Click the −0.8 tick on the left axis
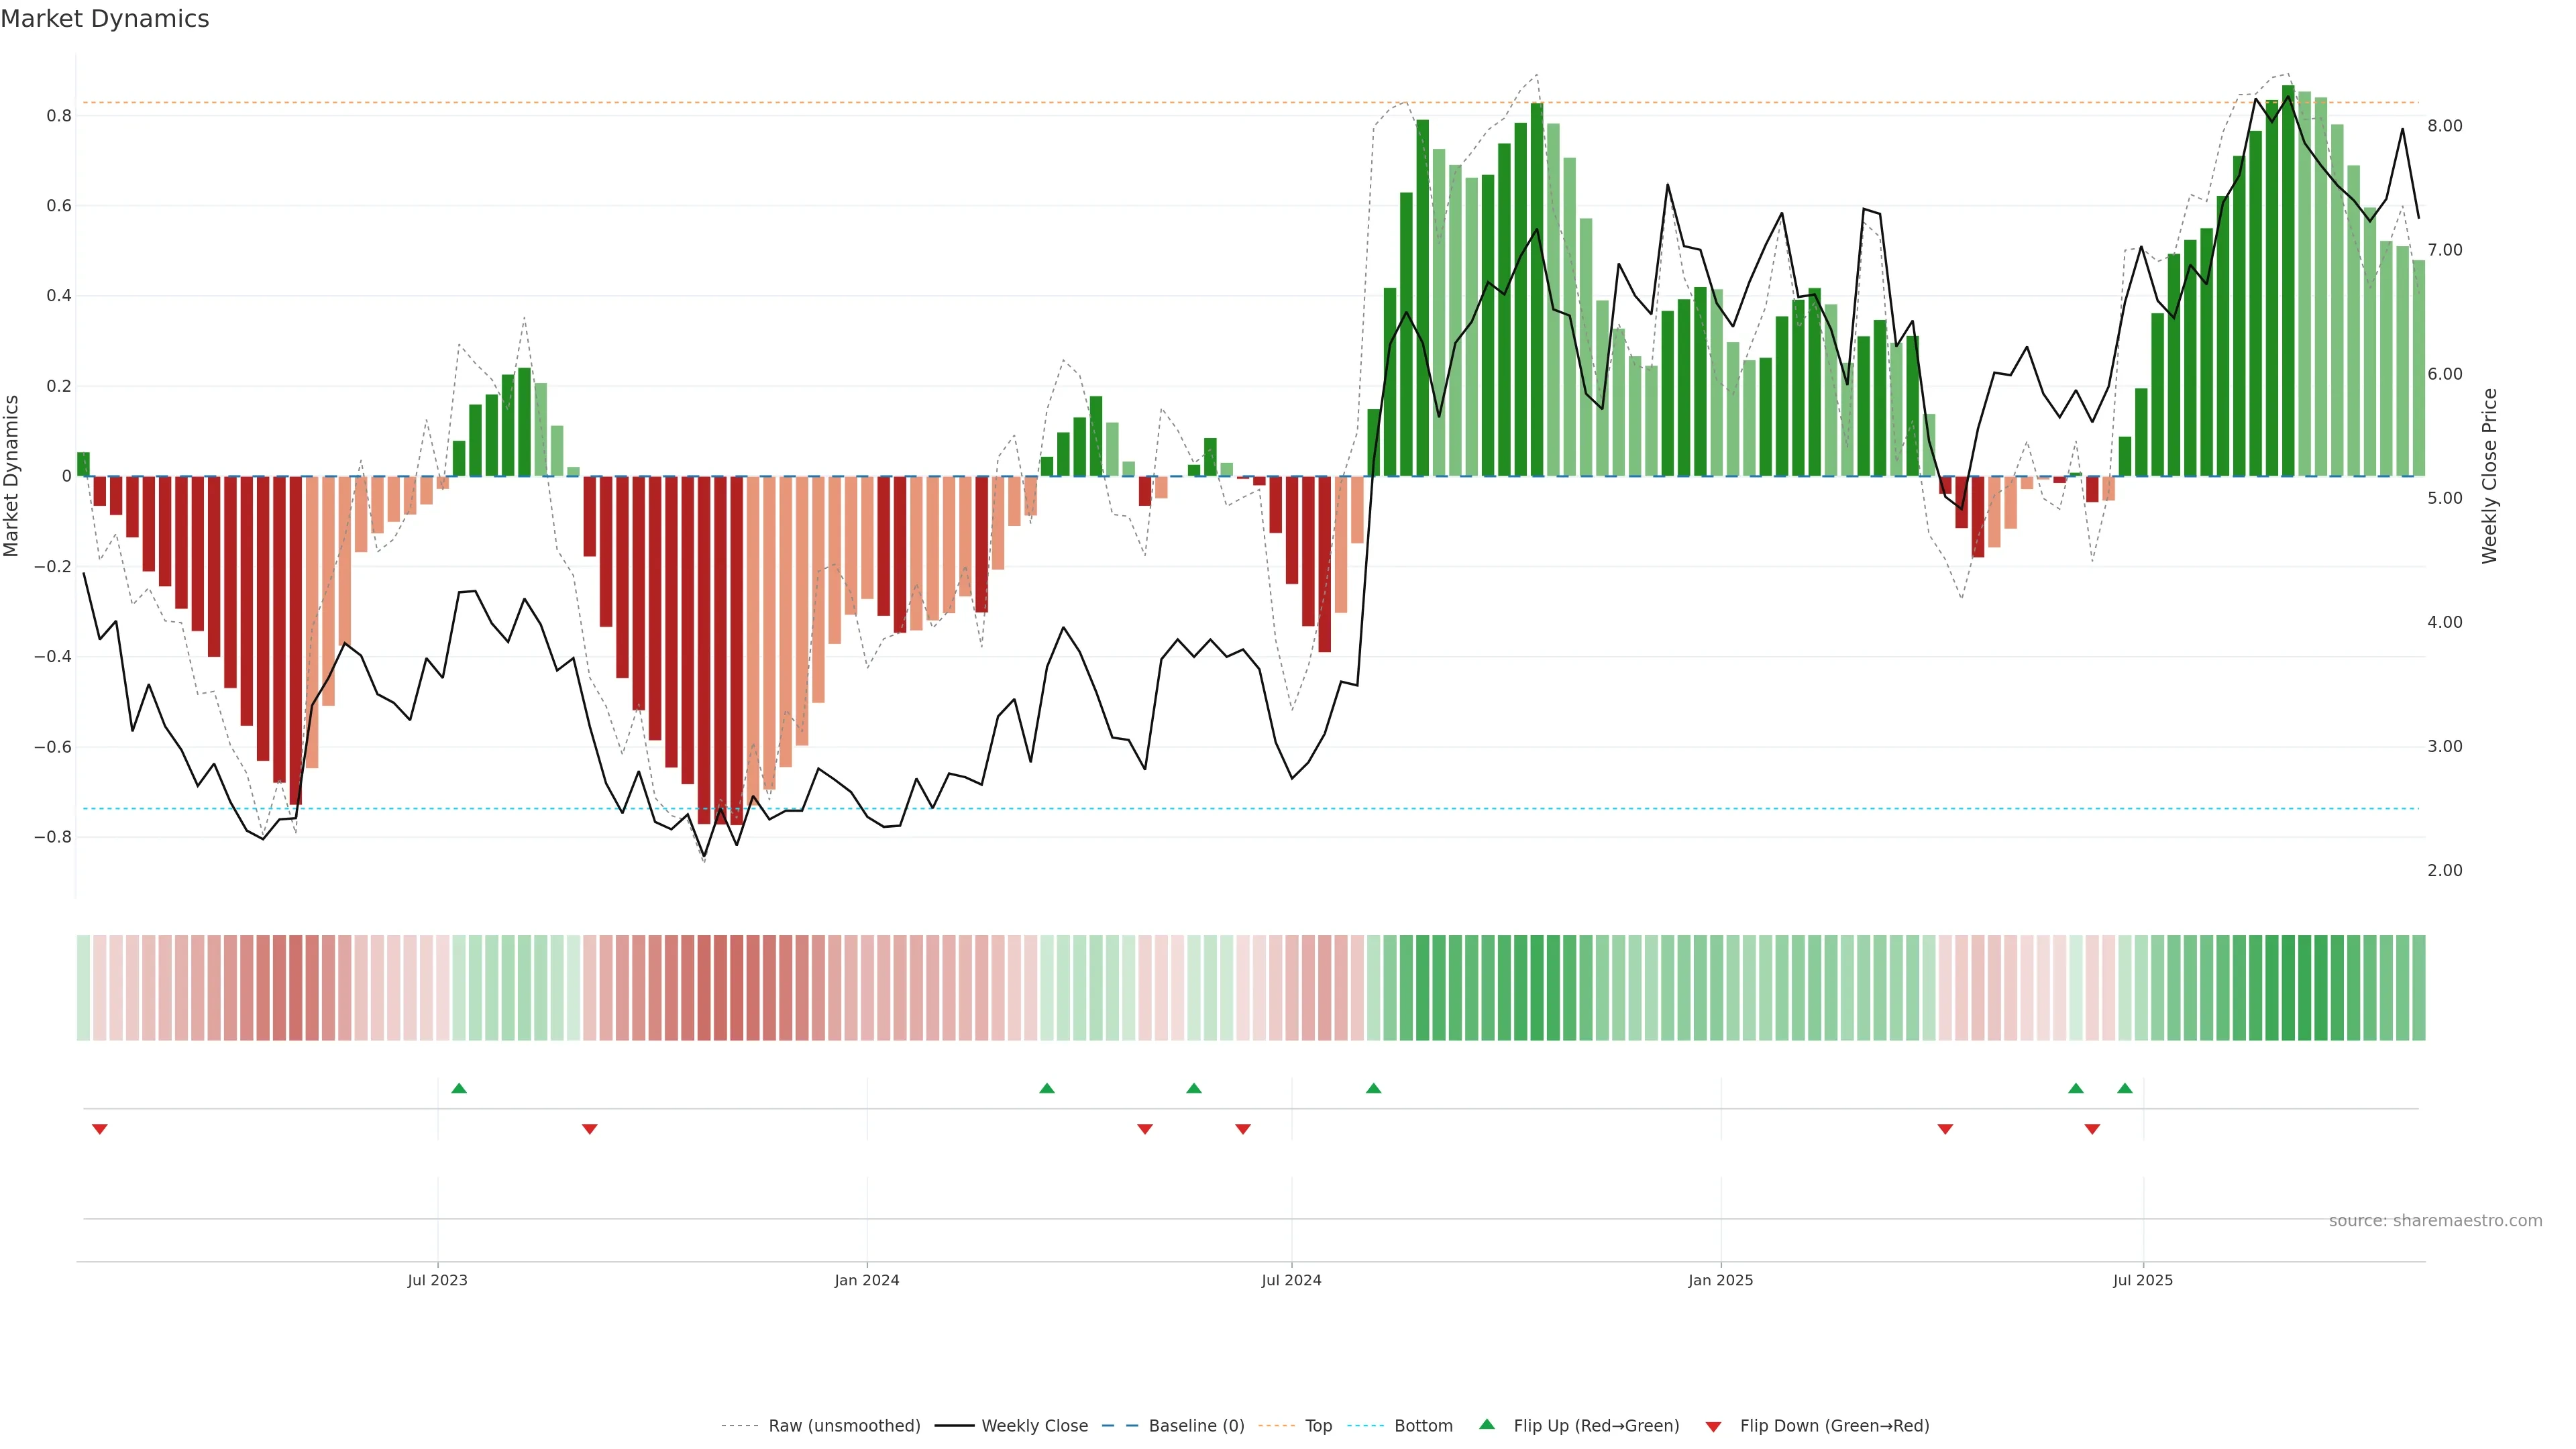2576x1449 pixels. tap(53, 837)
